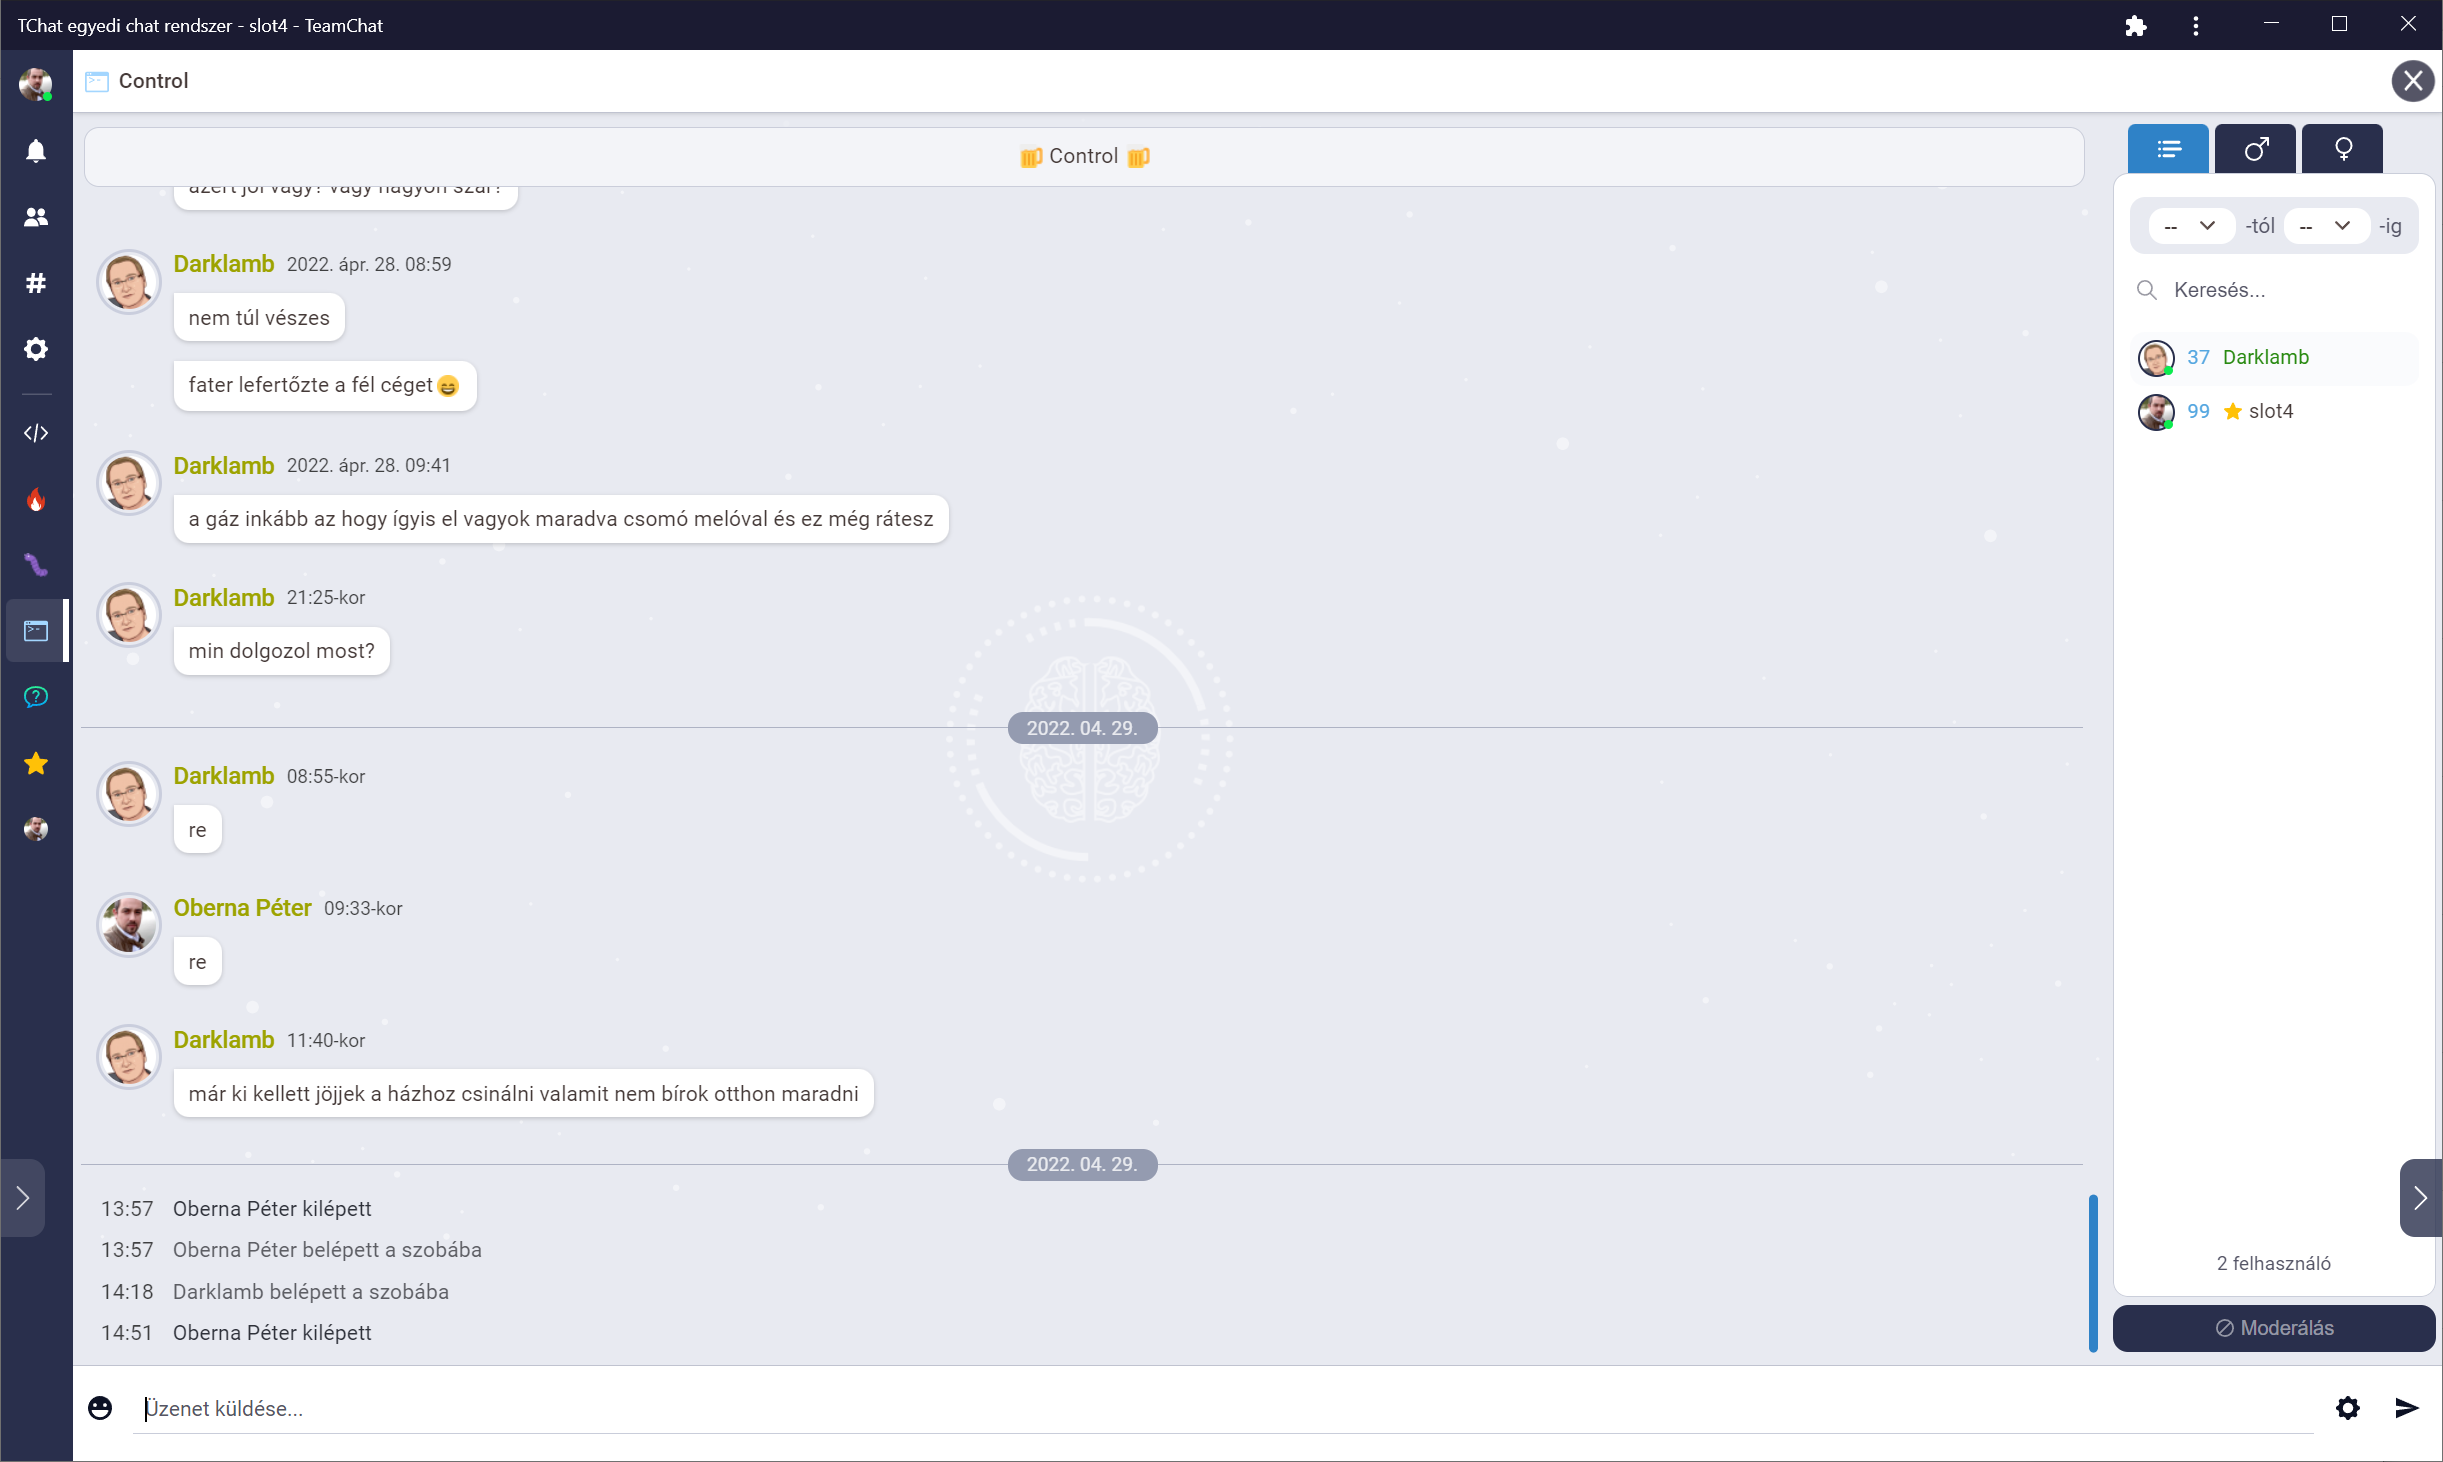Show all users list tab
2443x1462 pixels.
point(2168,150)
